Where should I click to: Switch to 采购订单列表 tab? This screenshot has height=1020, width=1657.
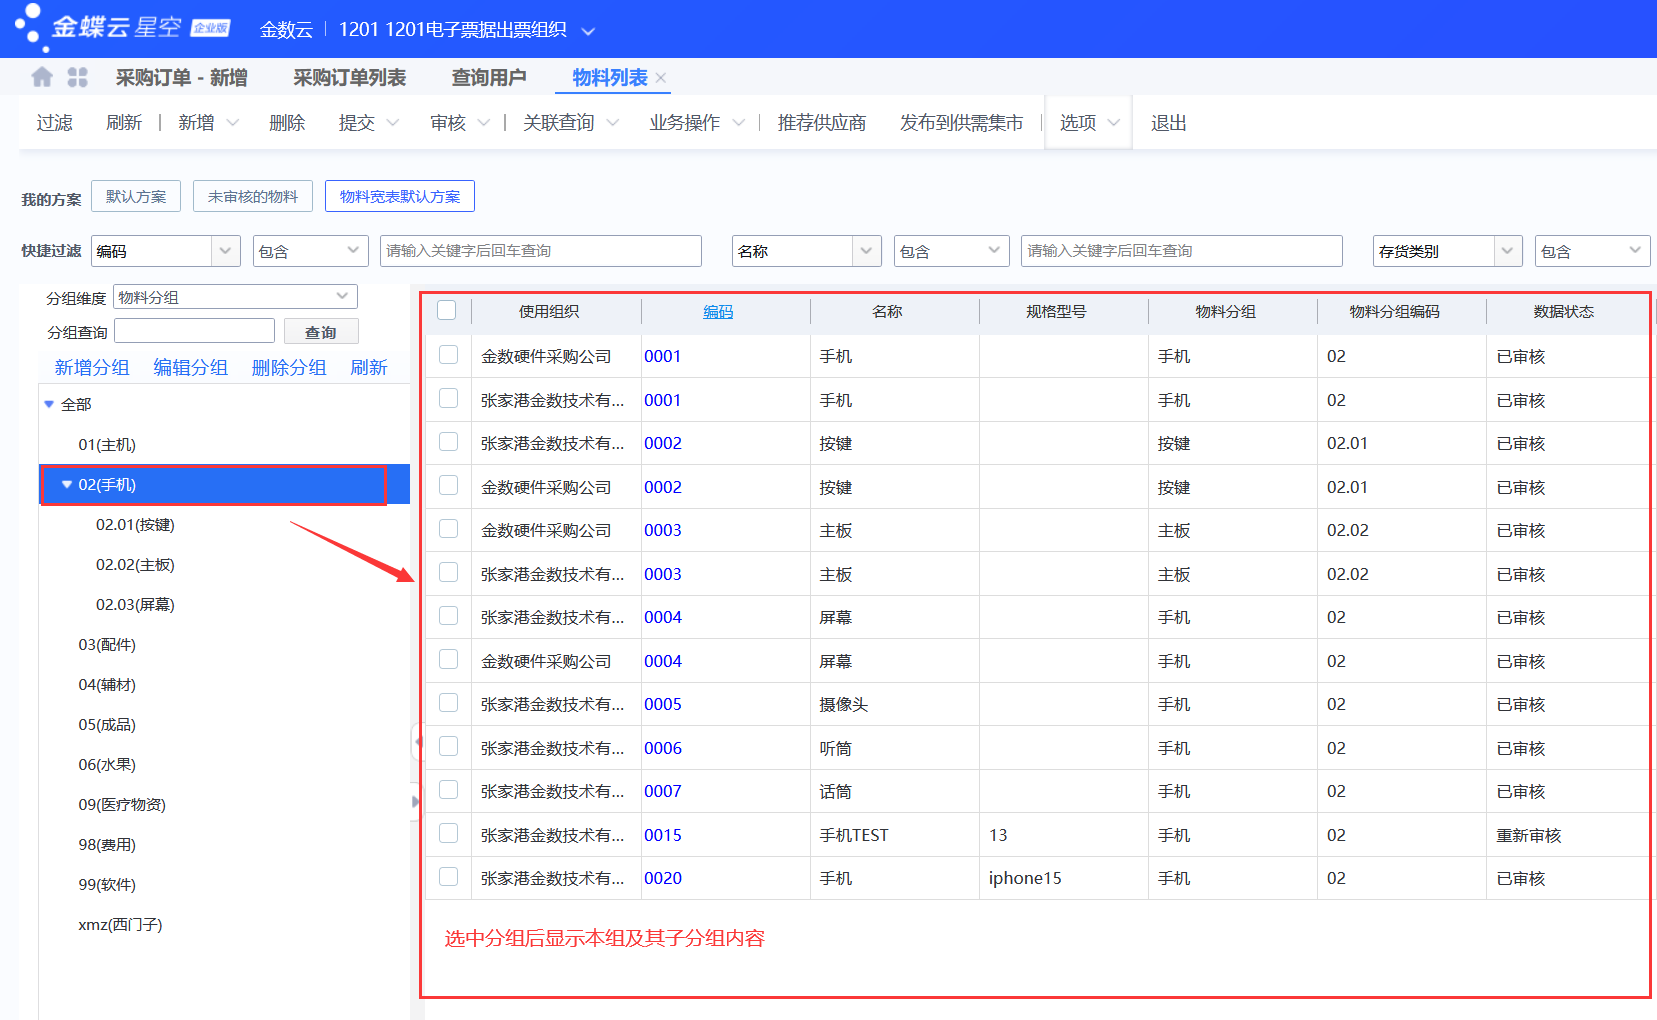(349, 78)
